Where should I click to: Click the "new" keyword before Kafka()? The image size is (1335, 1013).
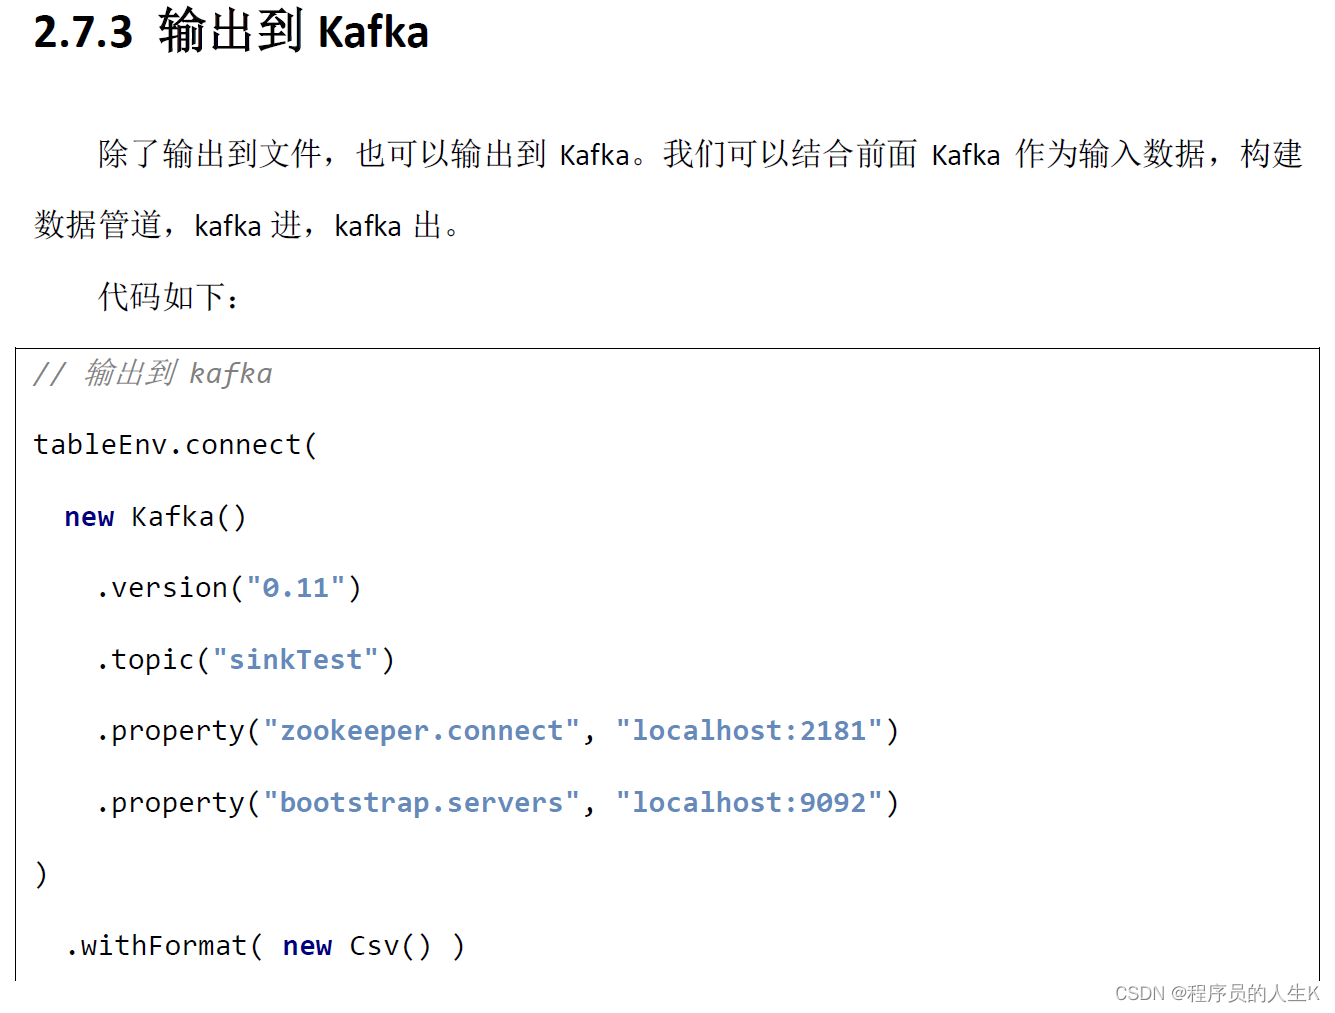89,517
